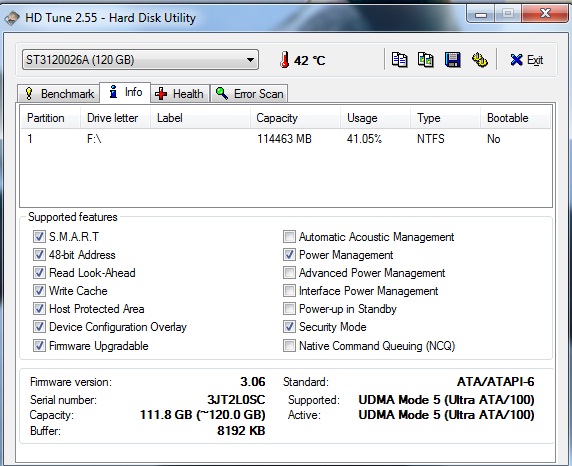Image resolution: width=572 pixels, height=466 pixels.
Task: Click the Label column header
Action: tap(200, 118)
